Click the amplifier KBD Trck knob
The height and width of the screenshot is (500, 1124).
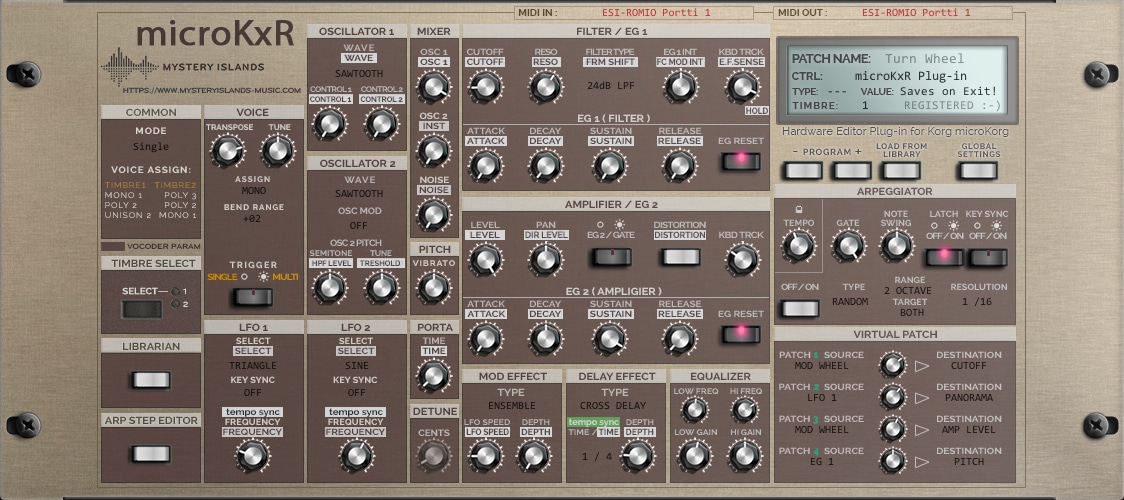pos(742,259)
